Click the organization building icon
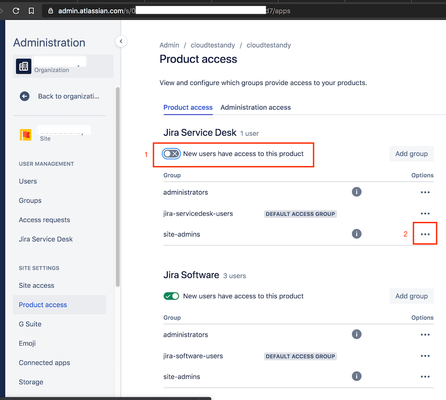Screen dimensions: 446x400 [x=24, y=66]
